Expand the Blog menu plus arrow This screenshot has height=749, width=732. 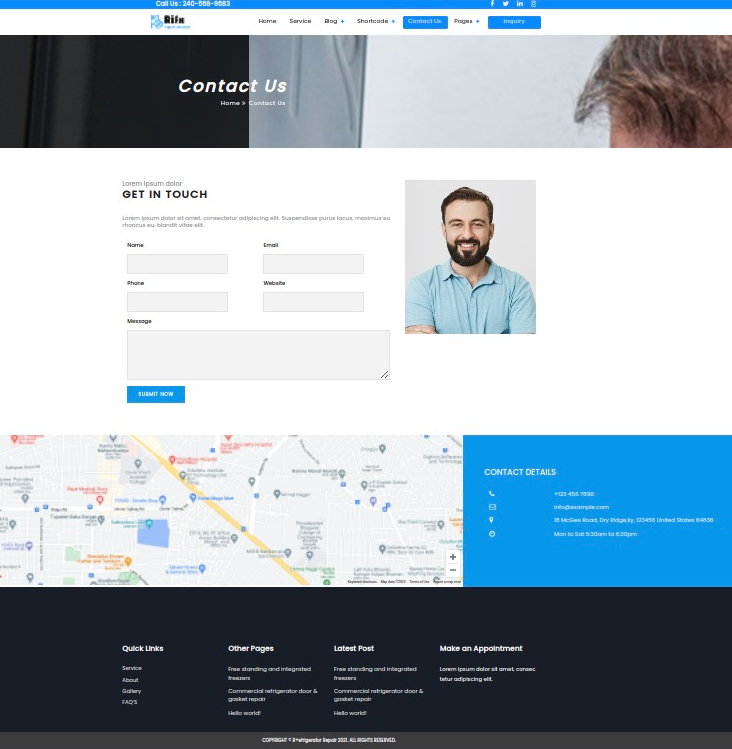[x=342, y=21]
